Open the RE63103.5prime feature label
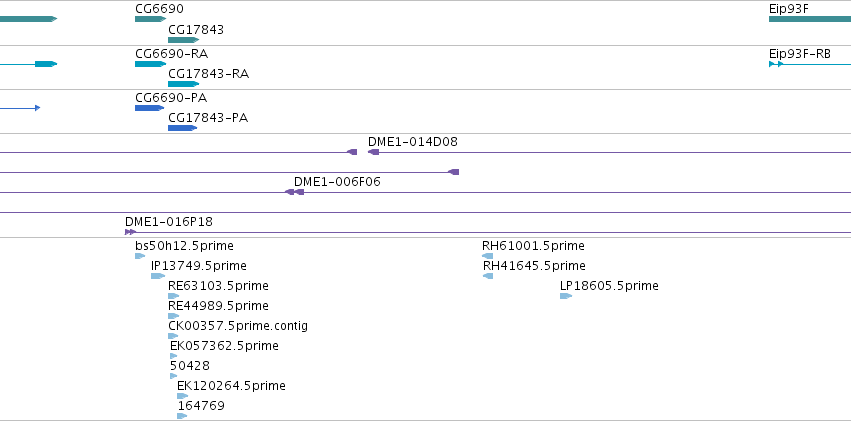This screenshot has width=851, height=421. [218, 285]
